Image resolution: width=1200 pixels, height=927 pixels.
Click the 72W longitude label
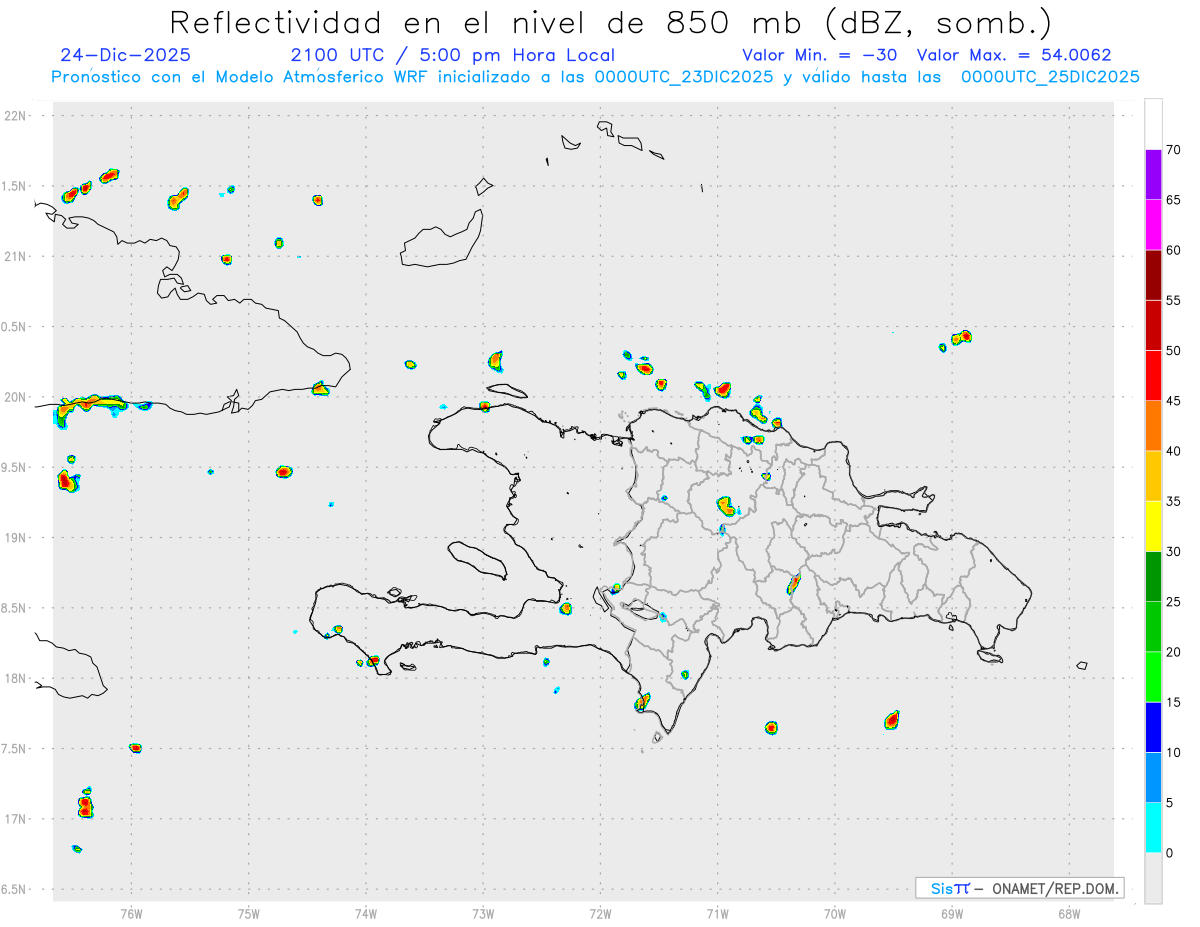[600, 914]
